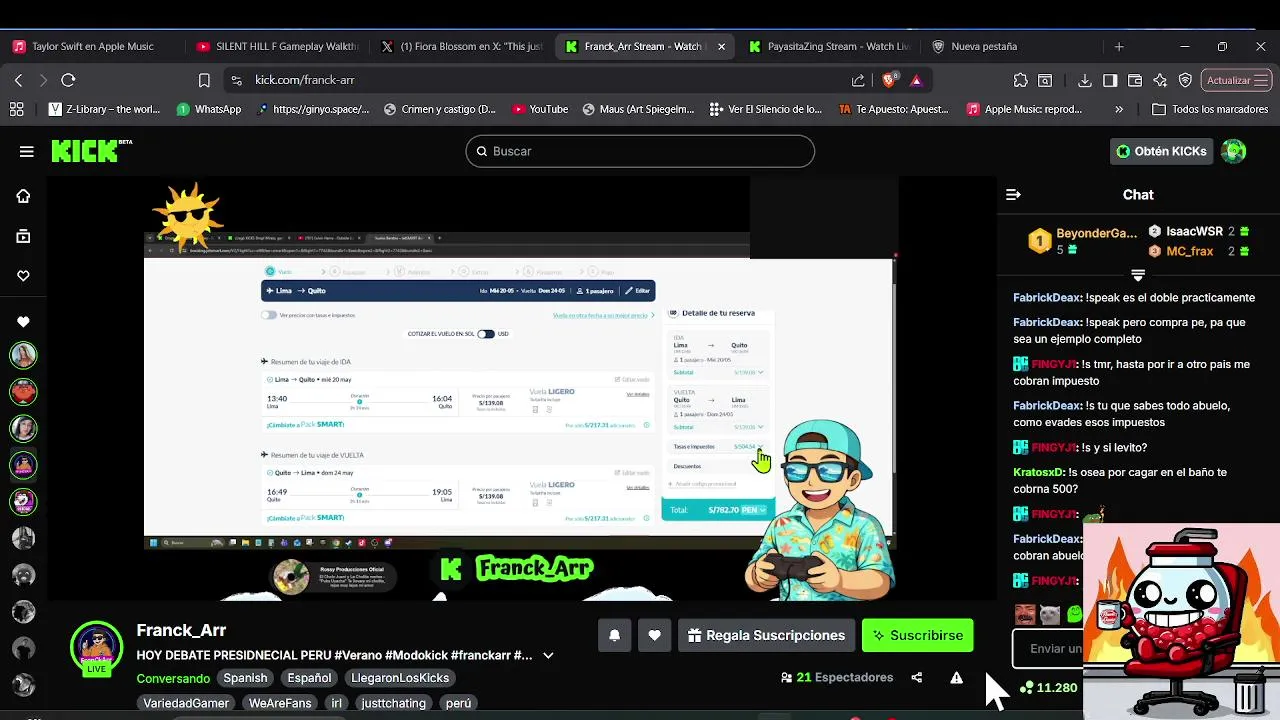Open the Franck_Arr streamer avatar
This screenshot has width=1280, height=720.
(96, 647)
